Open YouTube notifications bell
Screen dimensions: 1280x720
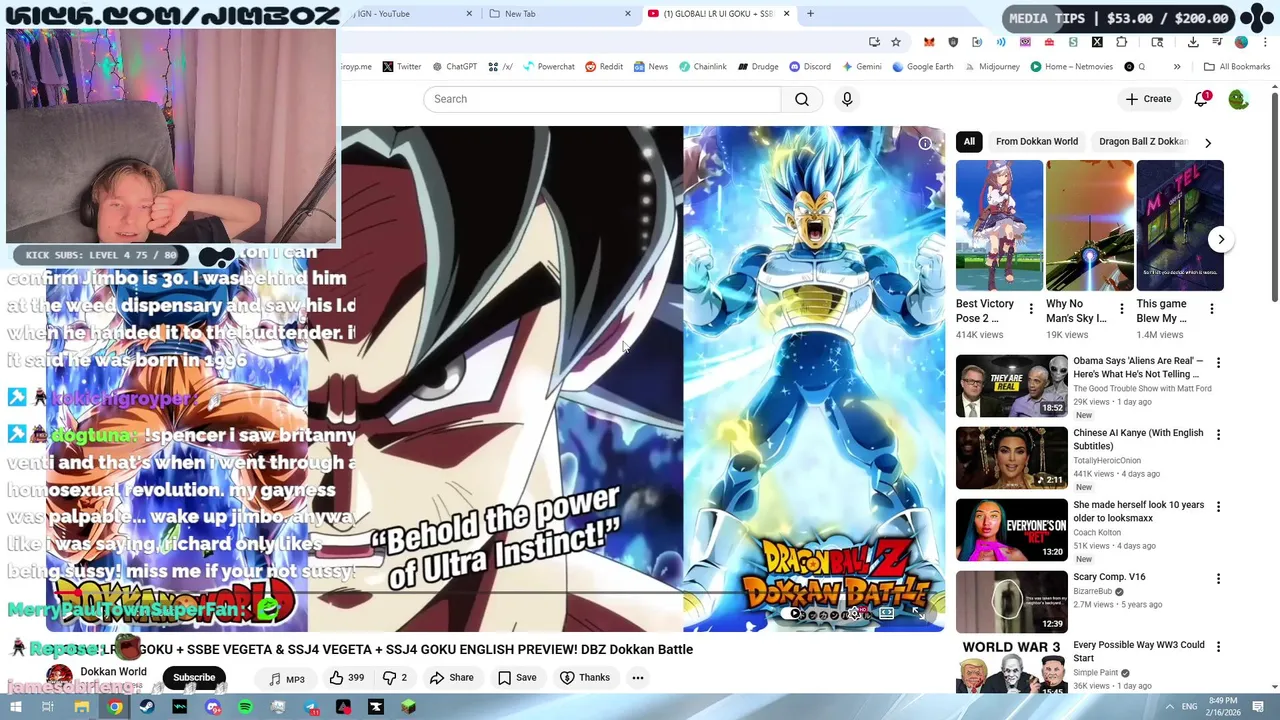pos(1201,99)
